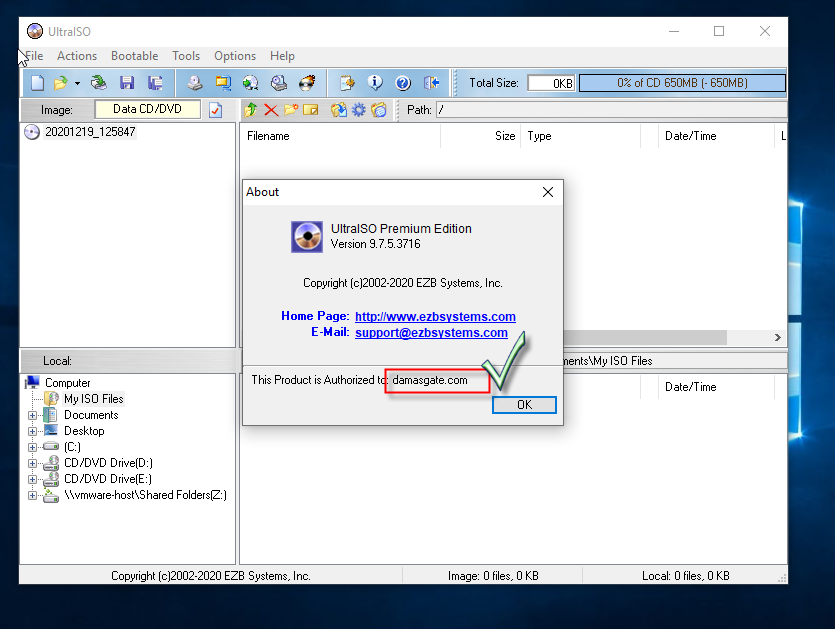
Task: Click the Data CD/DVD image type box
Action: coord(148,109)
